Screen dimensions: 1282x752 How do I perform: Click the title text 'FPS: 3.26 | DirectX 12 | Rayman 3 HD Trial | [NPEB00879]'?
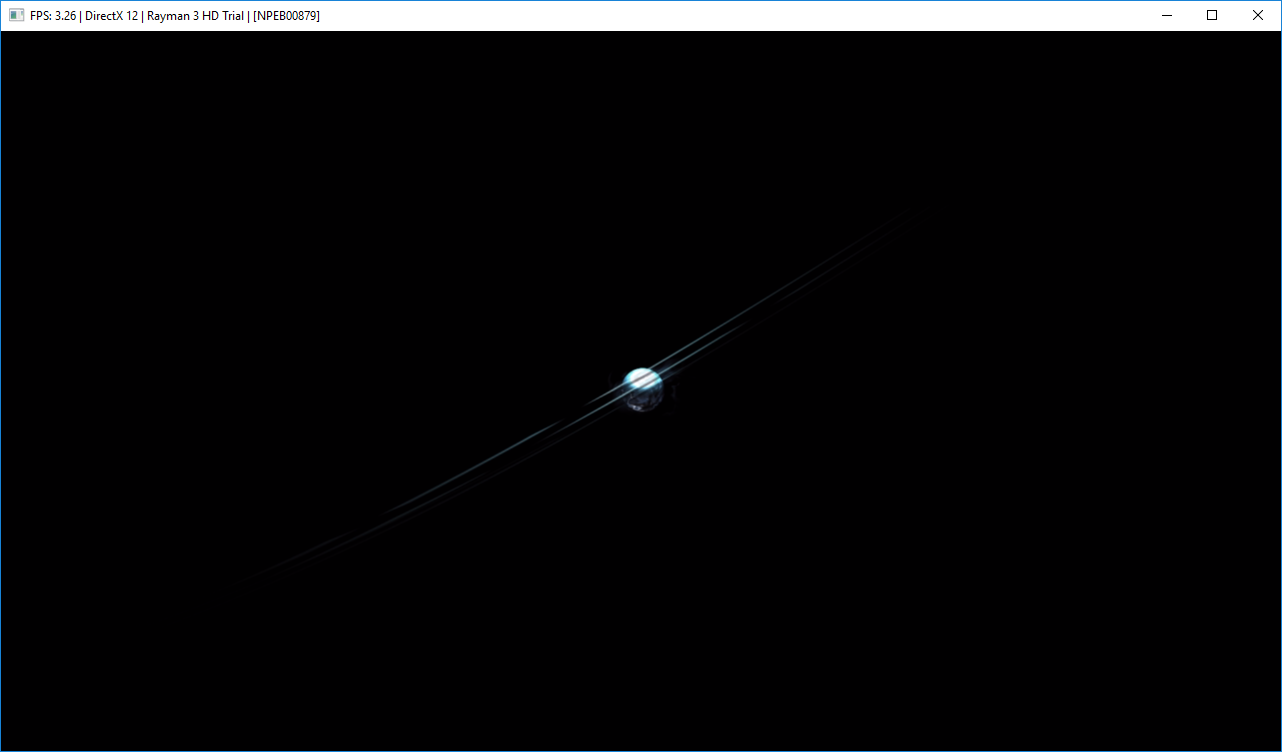175,16
